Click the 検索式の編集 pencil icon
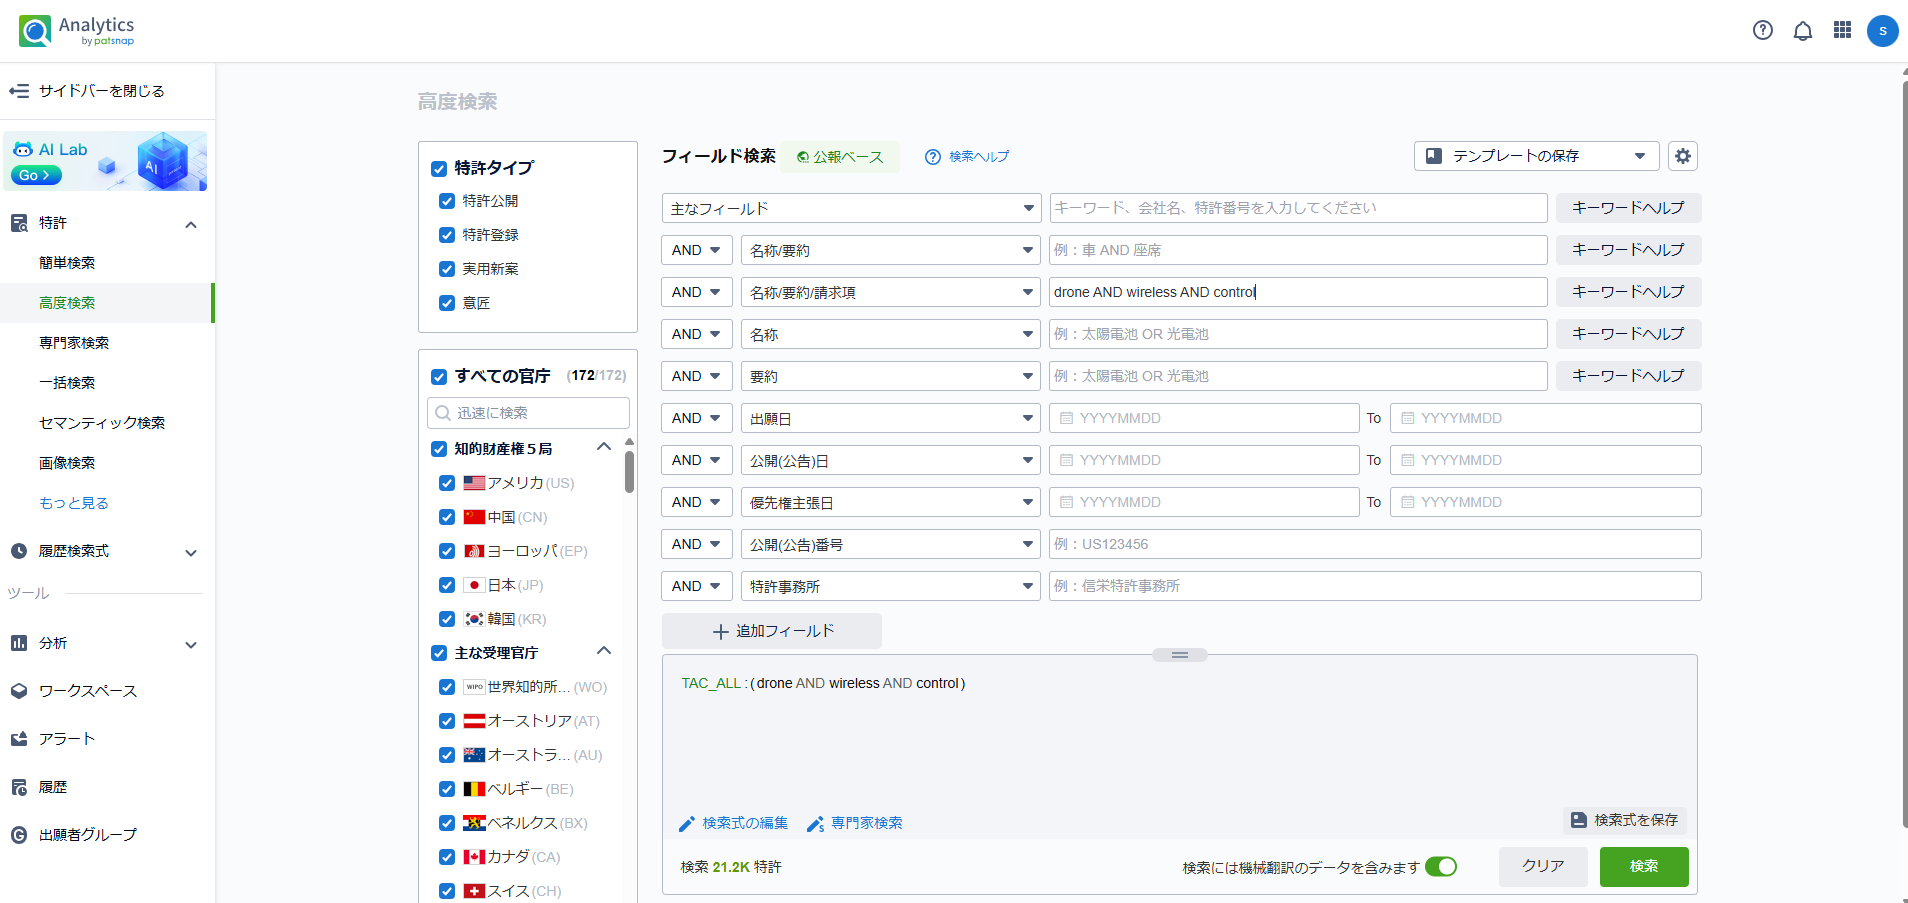Viewport: 1908px width, 903px height. 687,824
